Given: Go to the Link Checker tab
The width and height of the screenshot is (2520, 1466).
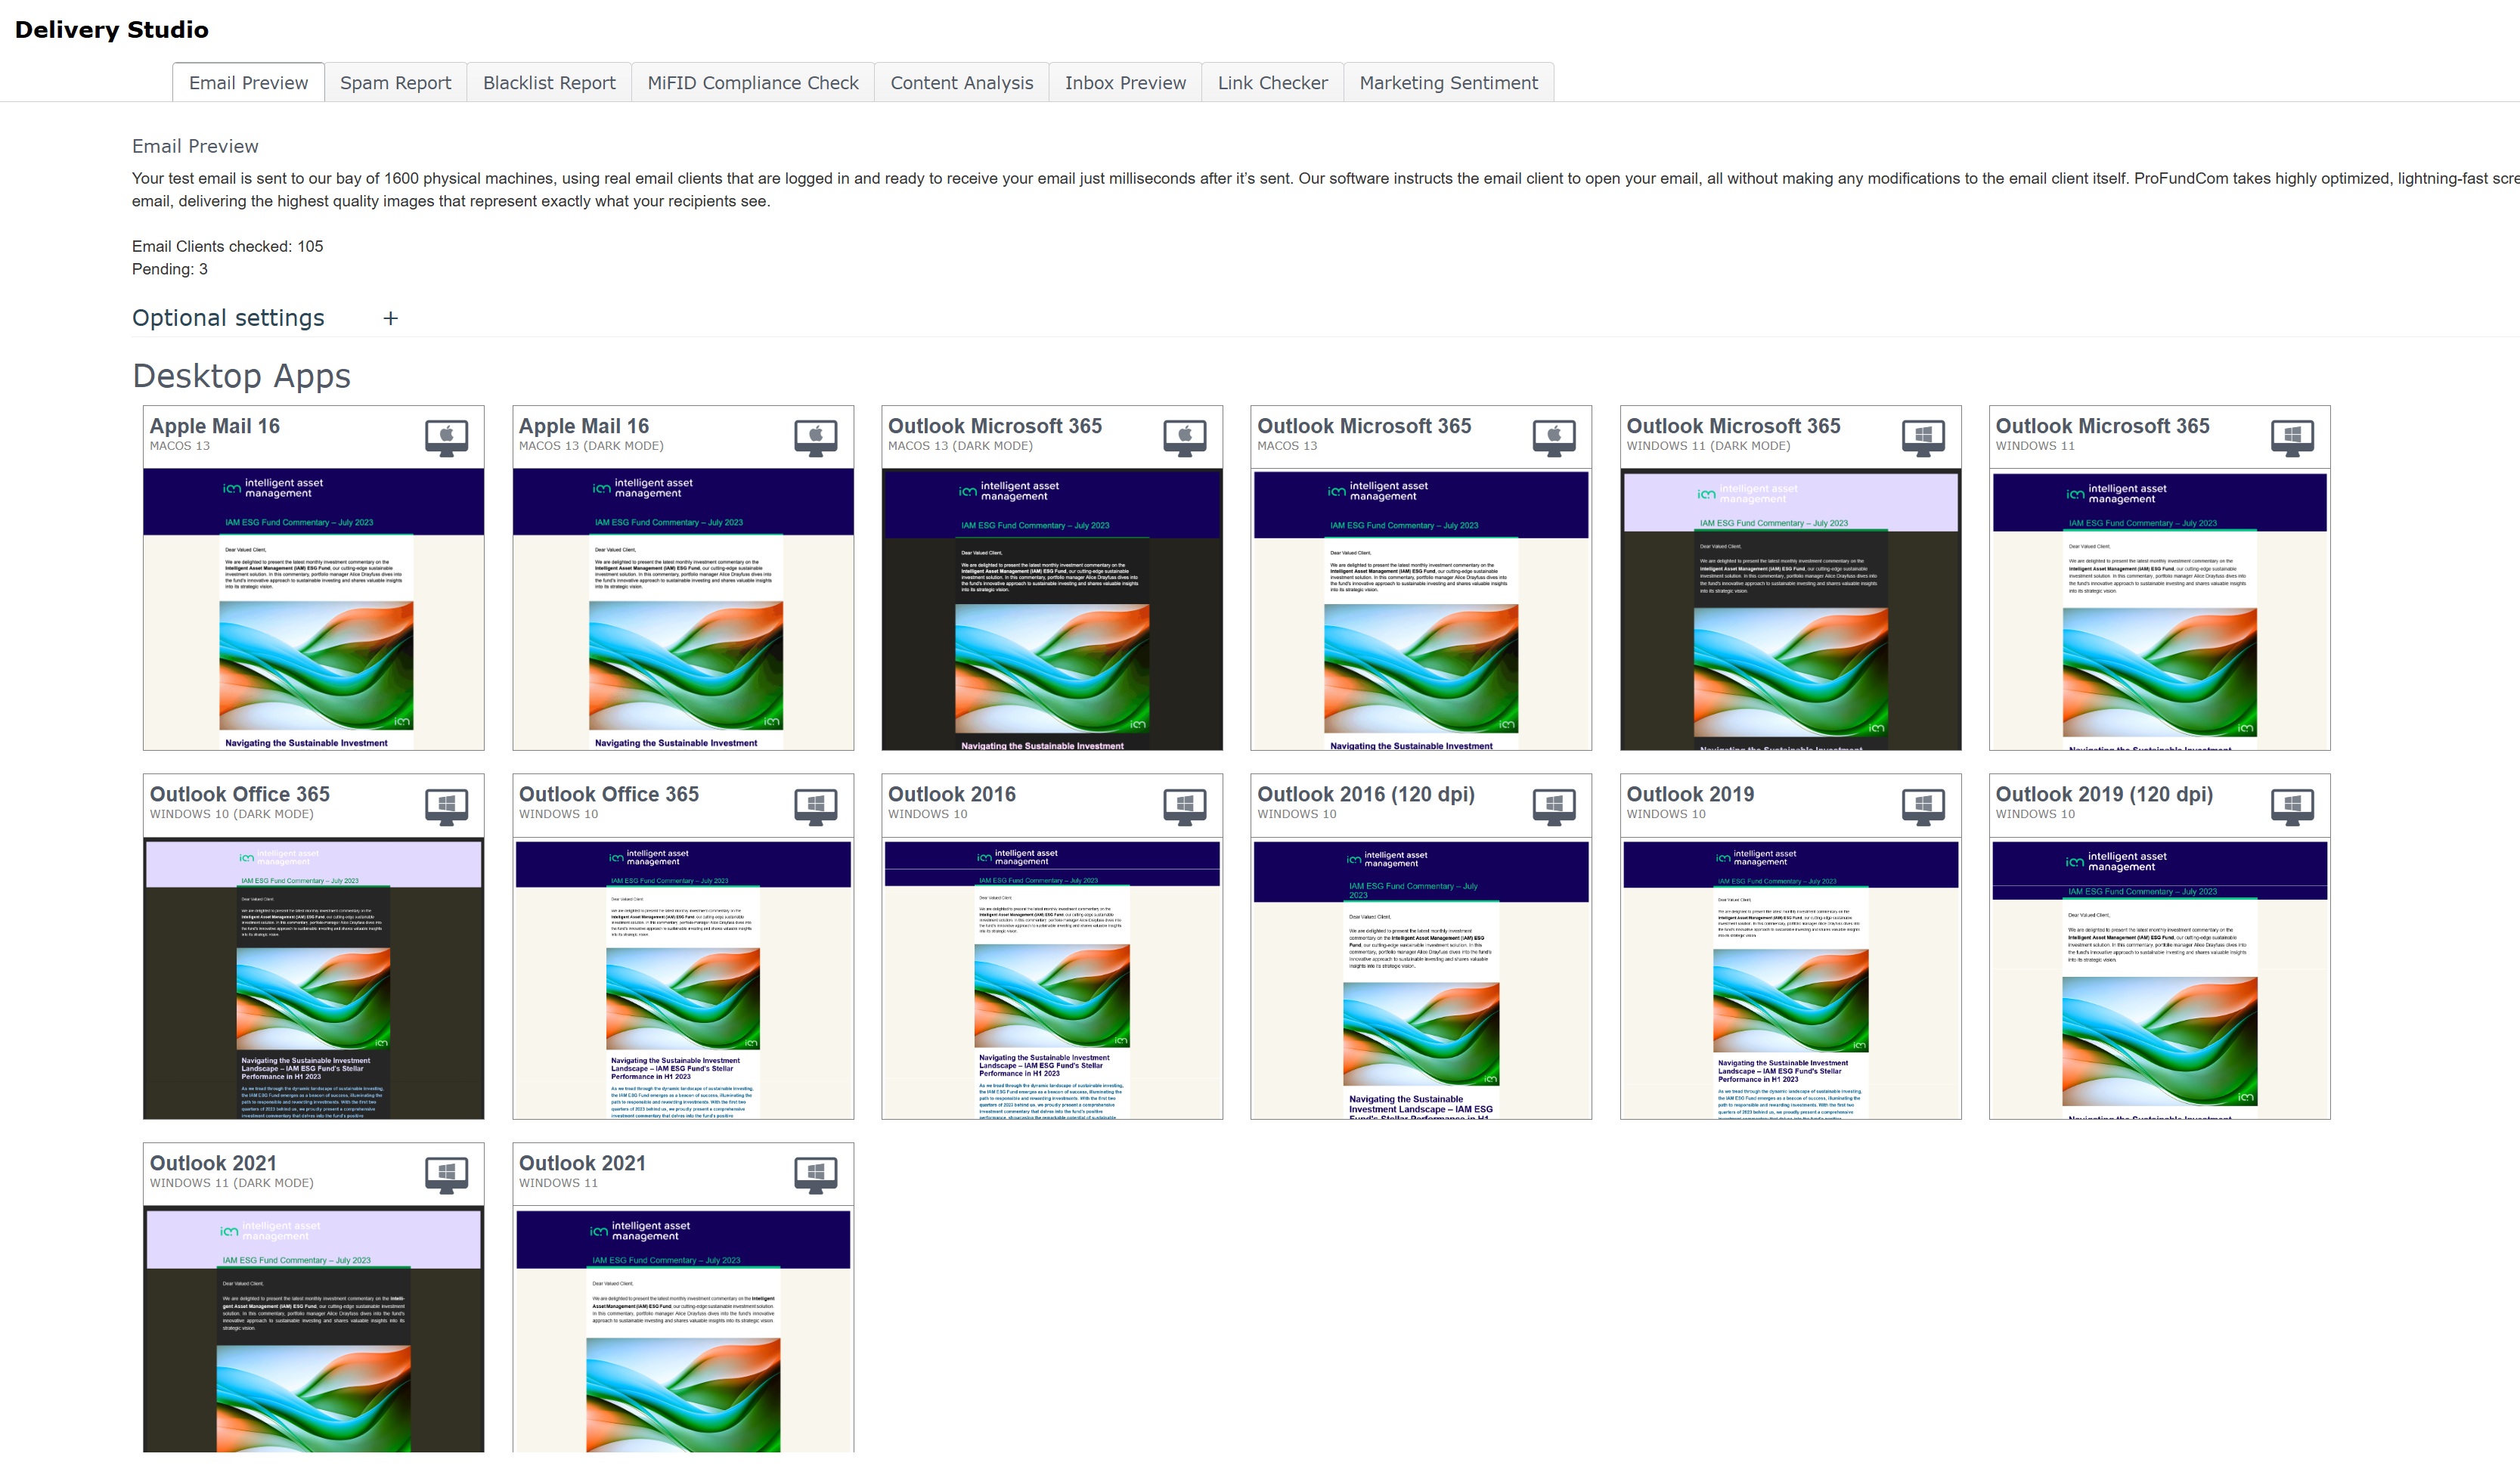Looking at the screenshot, I should 1272,83.
